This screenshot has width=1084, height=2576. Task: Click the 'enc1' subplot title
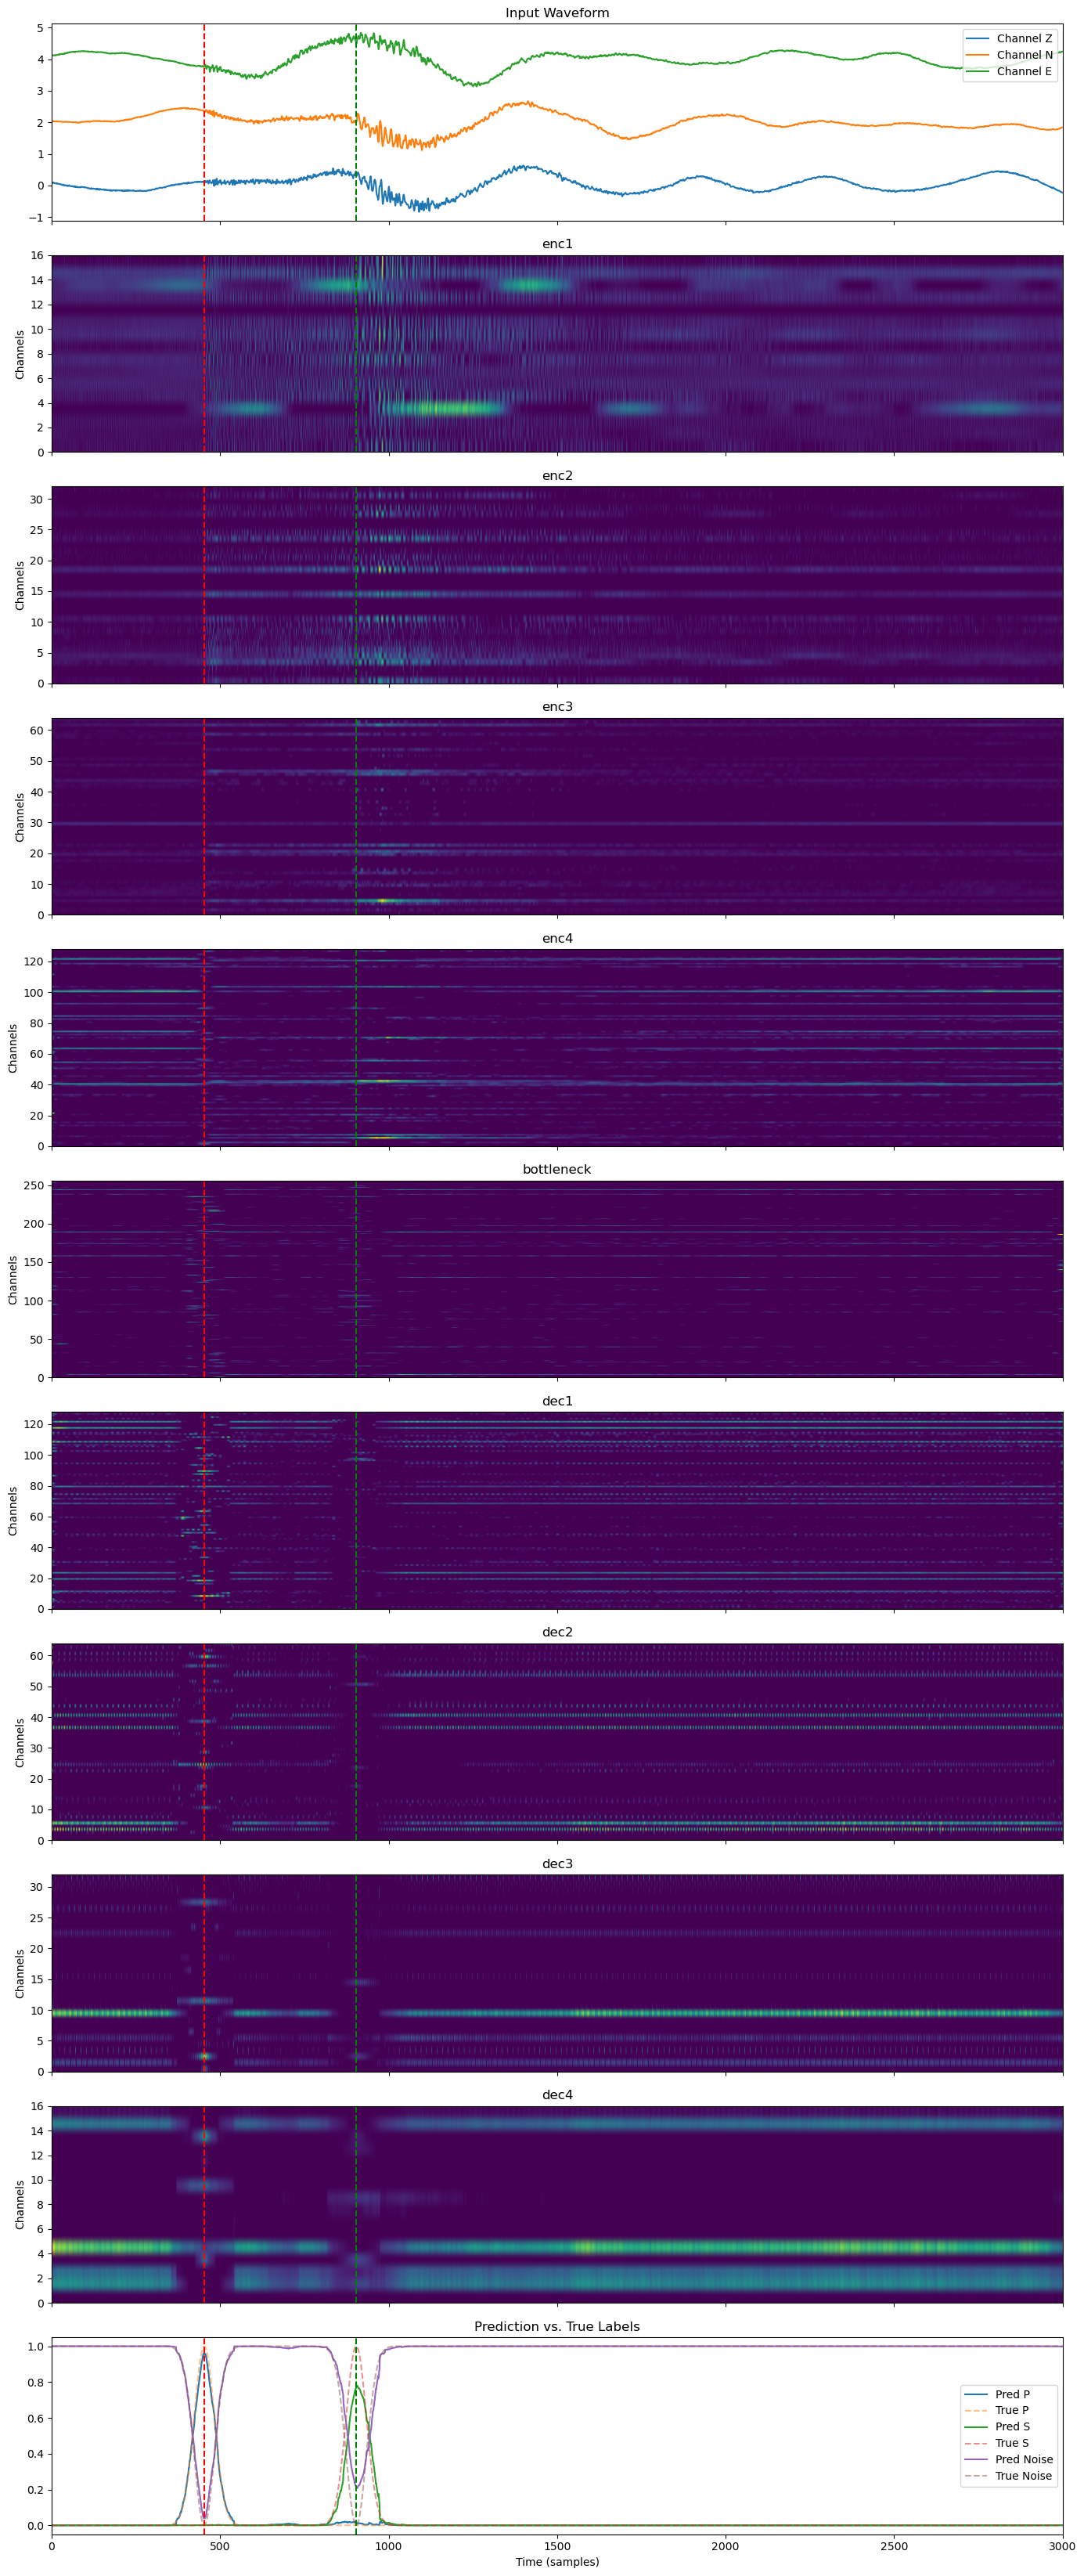click(x=557, y=244)
